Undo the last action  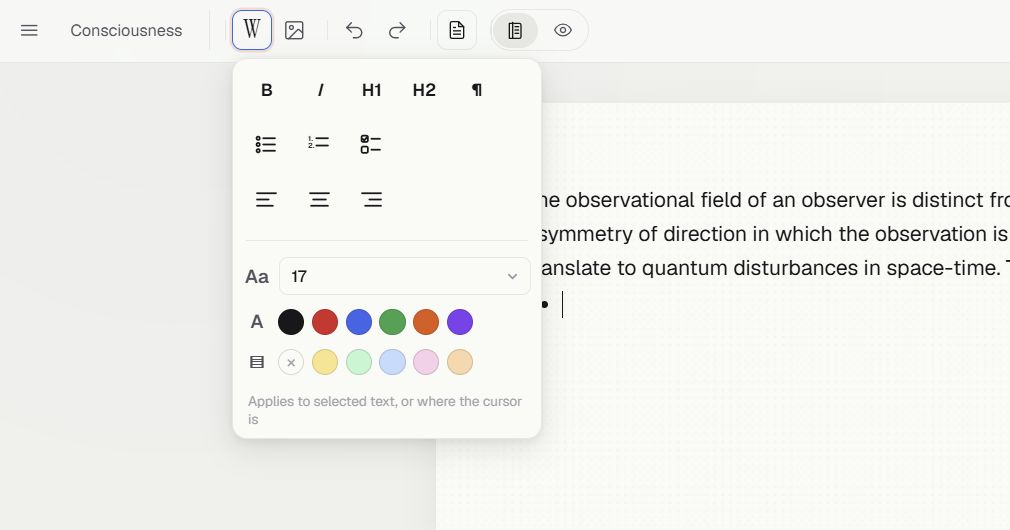point(354,30)
